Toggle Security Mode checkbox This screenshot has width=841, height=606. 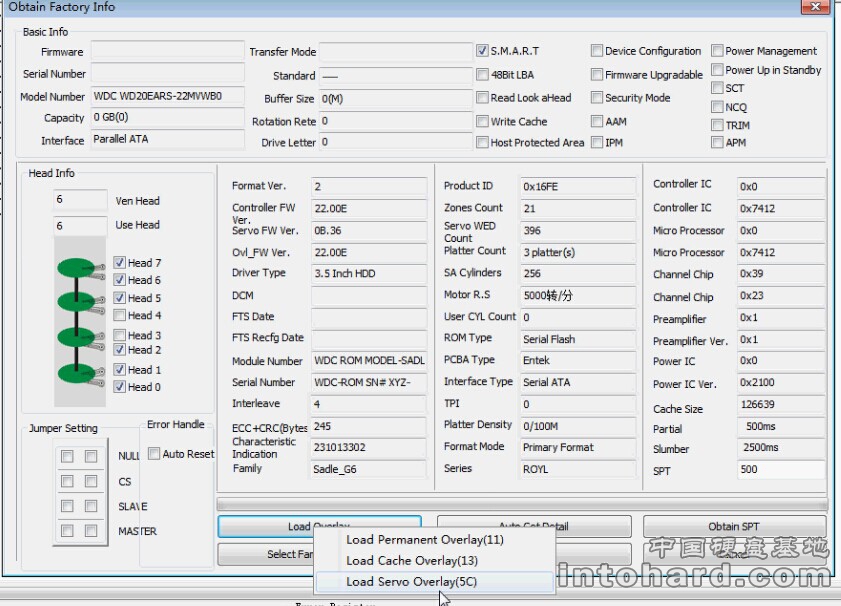click(596, 98)
